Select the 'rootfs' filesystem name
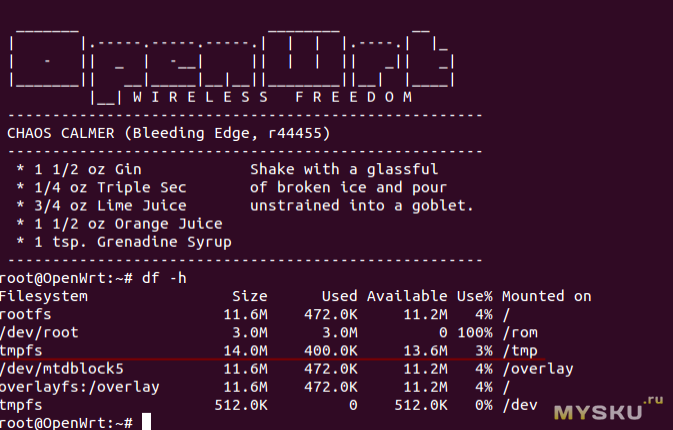The height and width of the screenshot is (430, 673). (x=25, y=315)
